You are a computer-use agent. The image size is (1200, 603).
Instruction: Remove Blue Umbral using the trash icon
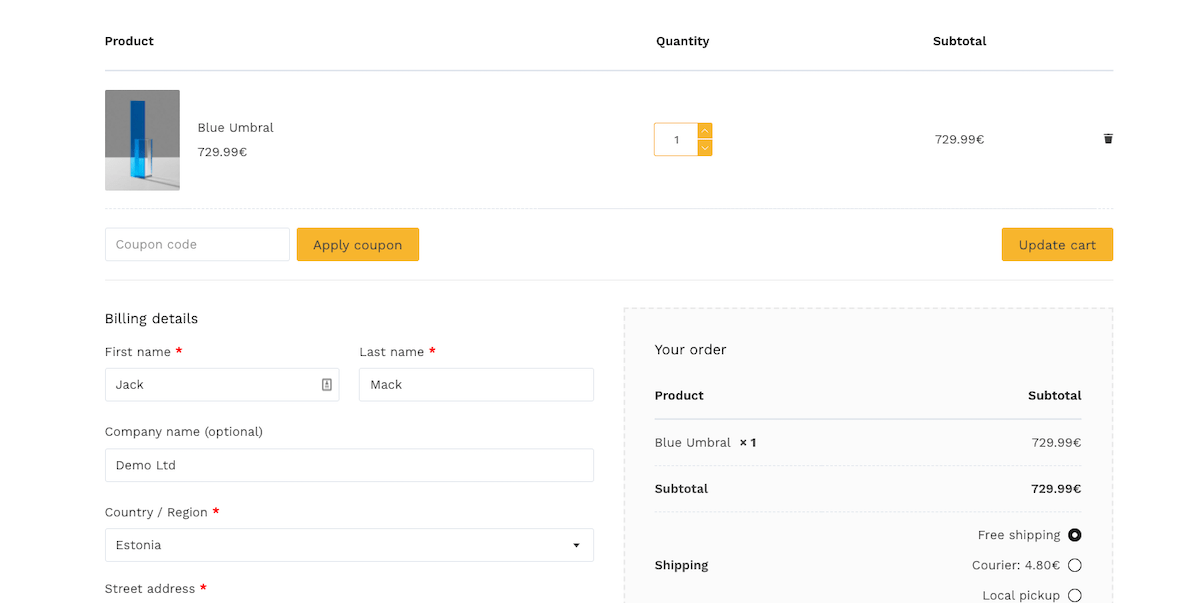1108,139
